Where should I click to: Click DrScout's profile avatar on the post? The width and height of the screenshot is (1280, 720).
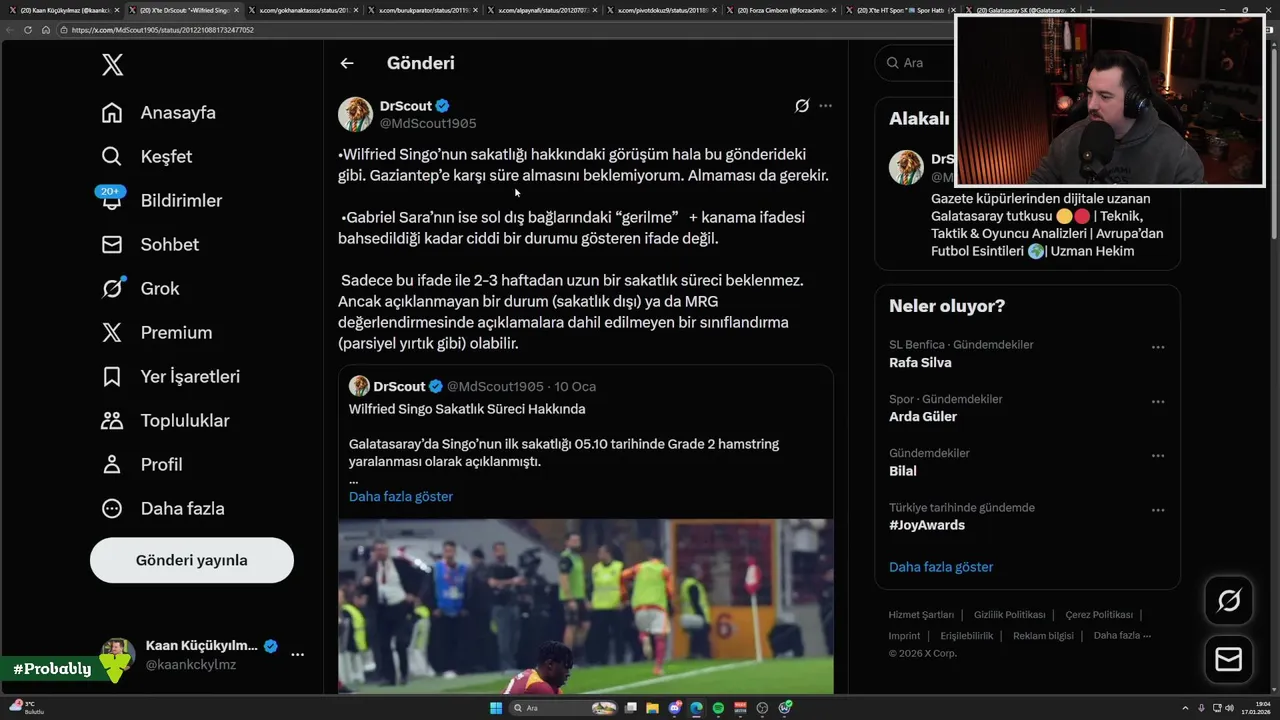[355, 114]
